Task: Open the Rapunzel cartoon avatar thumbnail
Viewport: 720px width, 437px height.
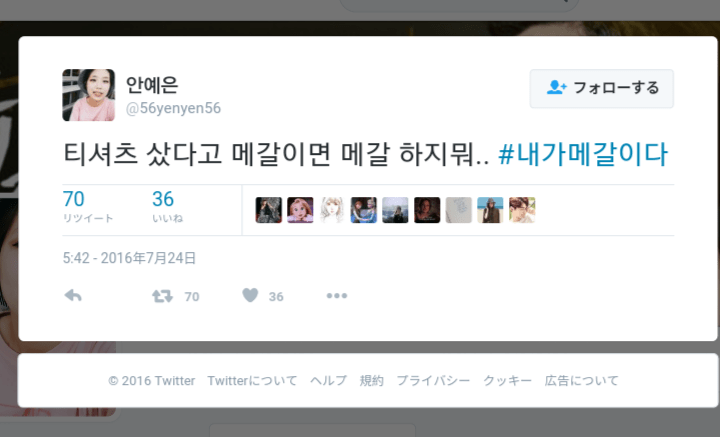Action: [300, 210]
